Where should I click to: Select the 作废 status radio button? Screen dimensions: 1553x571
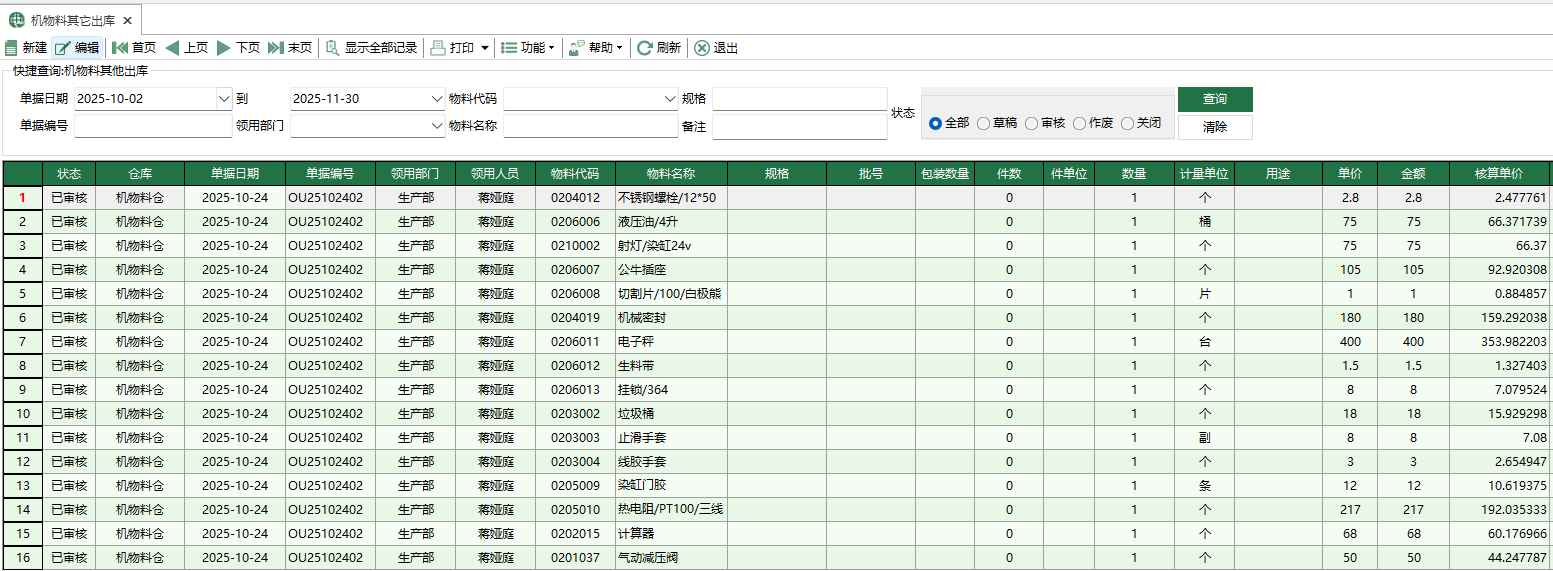pyautogui.click(x=1080, y=123)
